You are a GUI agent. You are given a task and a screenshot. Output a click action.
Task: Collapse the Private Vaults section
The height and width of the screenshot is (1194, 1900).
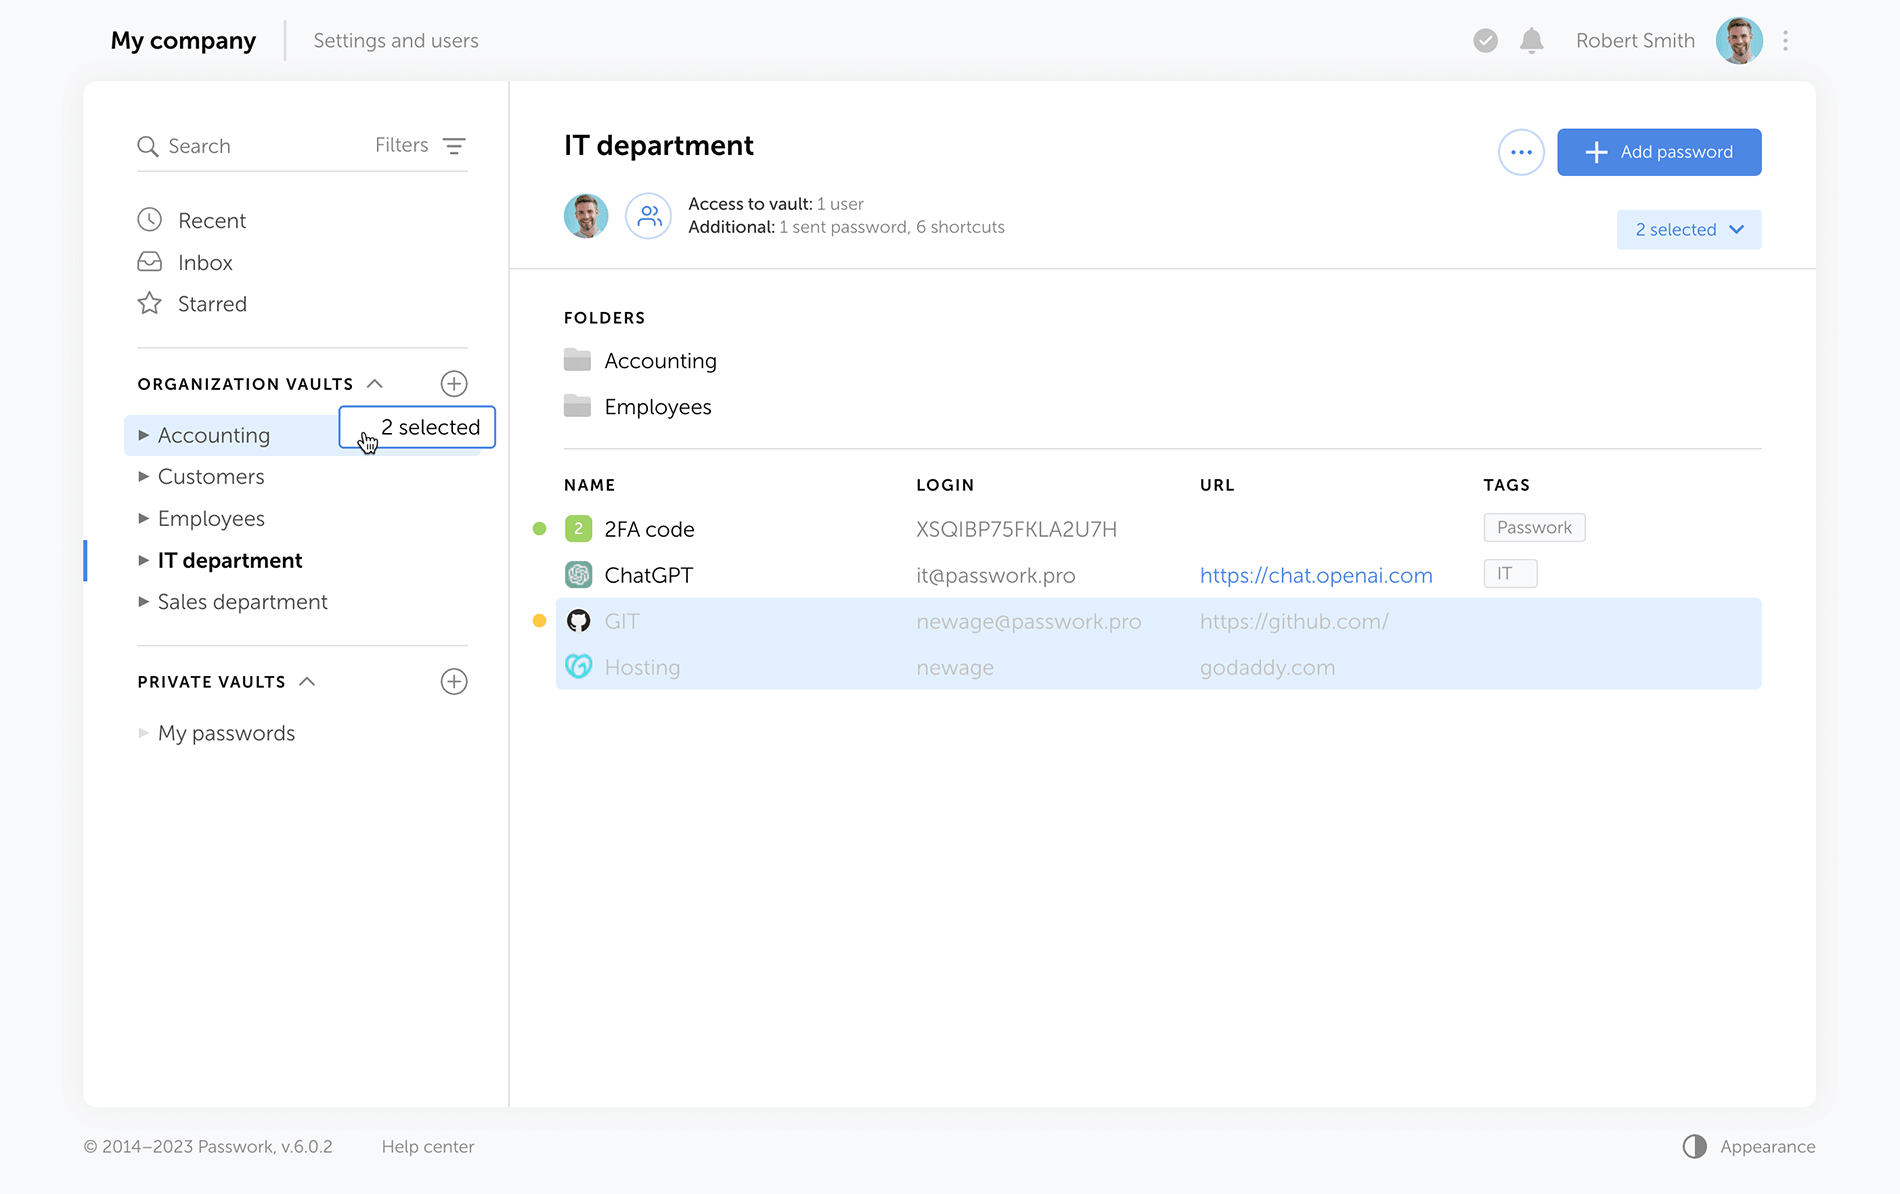(308, 682)
